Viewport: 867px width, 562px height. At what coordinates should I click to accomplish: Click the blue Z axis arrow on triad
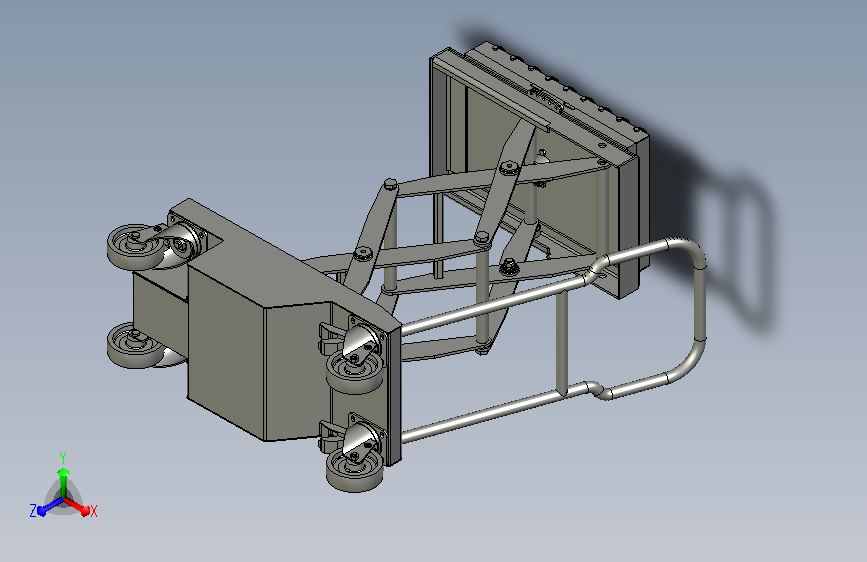click(50, 506)
